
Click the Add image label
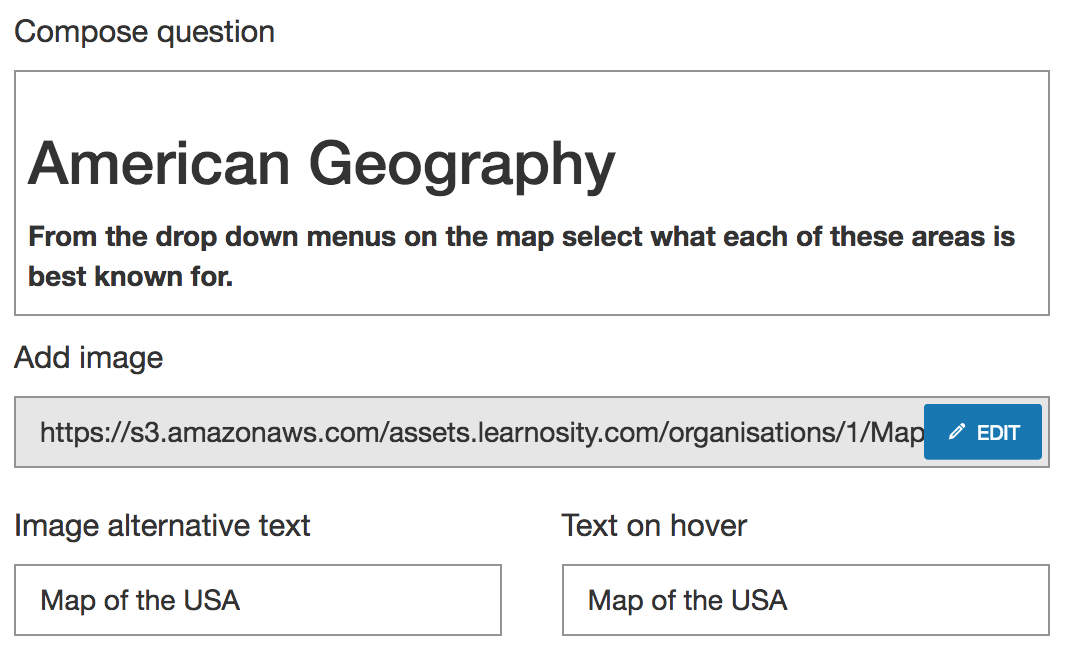pos(88,357)
